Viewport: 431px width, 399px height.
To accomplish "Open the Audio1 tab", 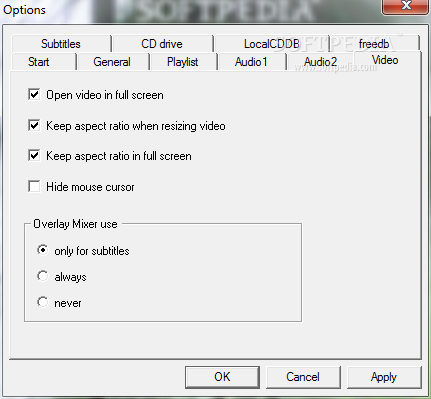I will click(251, 62).
